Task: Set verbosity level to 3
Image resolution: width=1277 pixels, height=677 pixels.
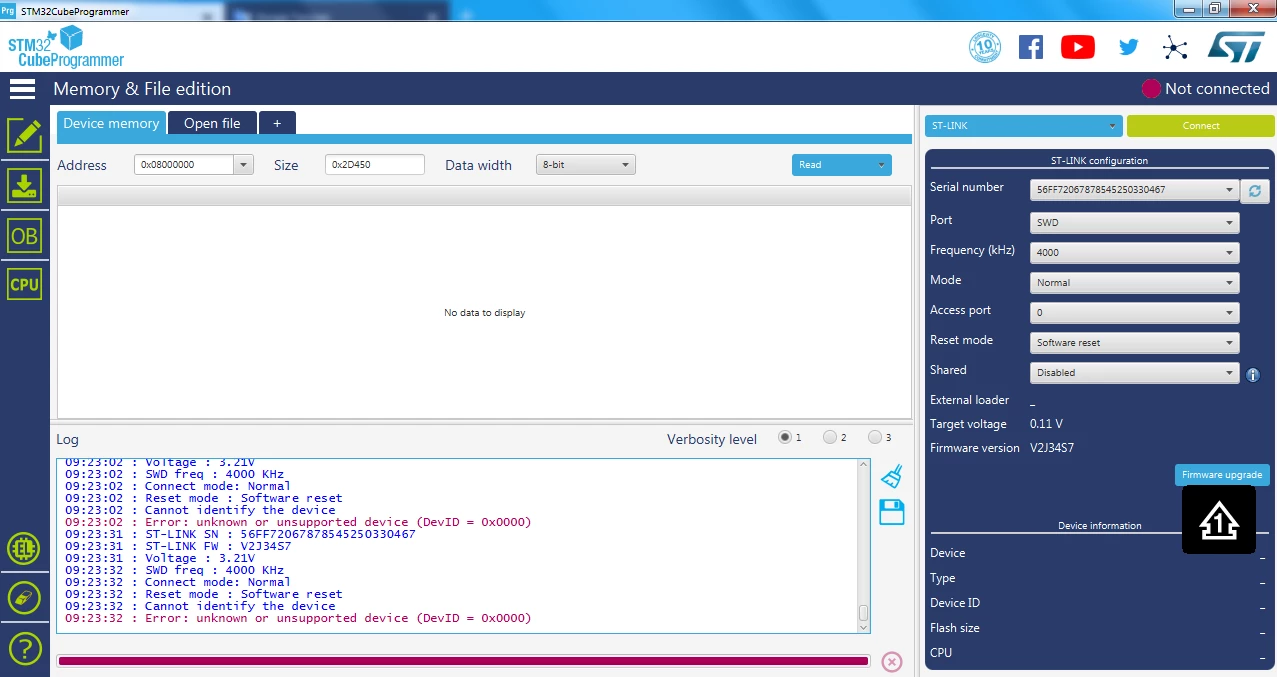Action: point(875,437)
